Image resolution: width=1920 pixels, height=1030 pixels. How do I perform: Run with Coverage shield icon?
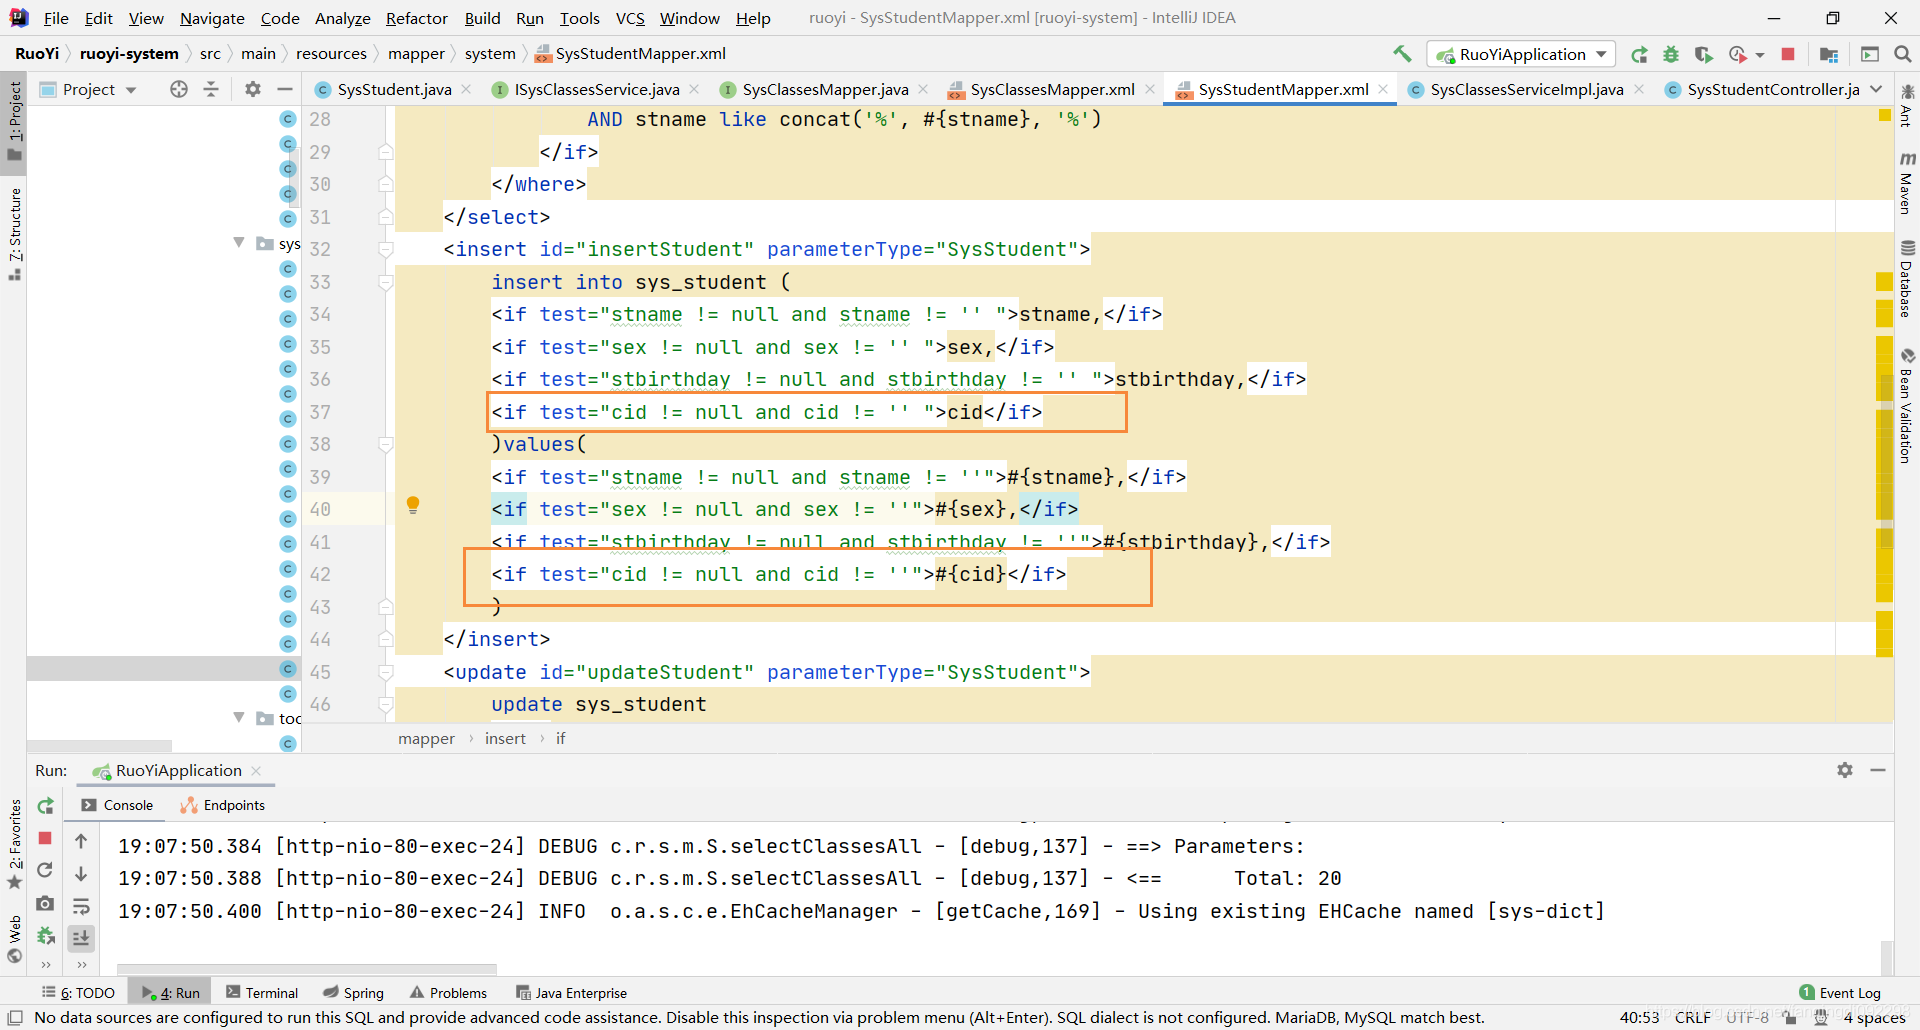pos(1703,54)
